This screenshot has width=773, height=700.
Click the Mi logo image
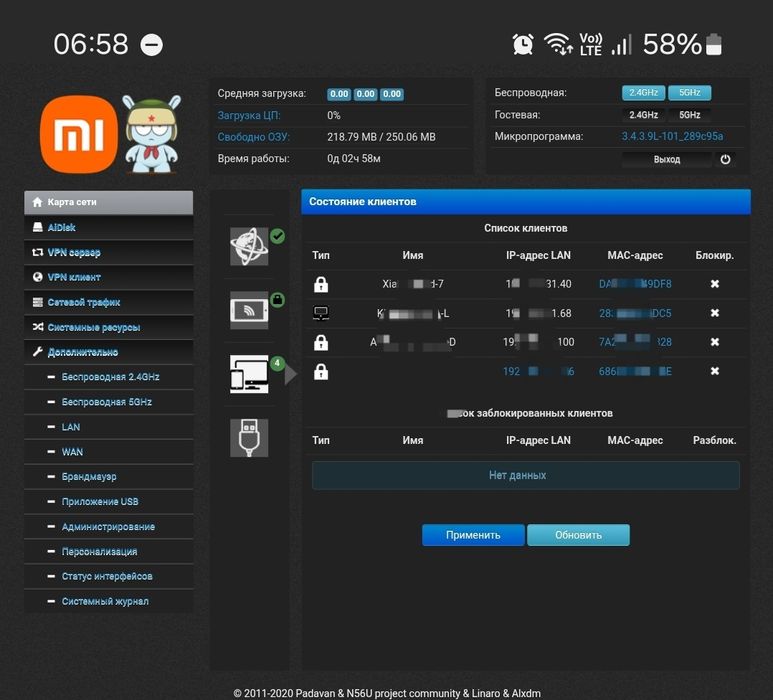[x=79, y=134]
